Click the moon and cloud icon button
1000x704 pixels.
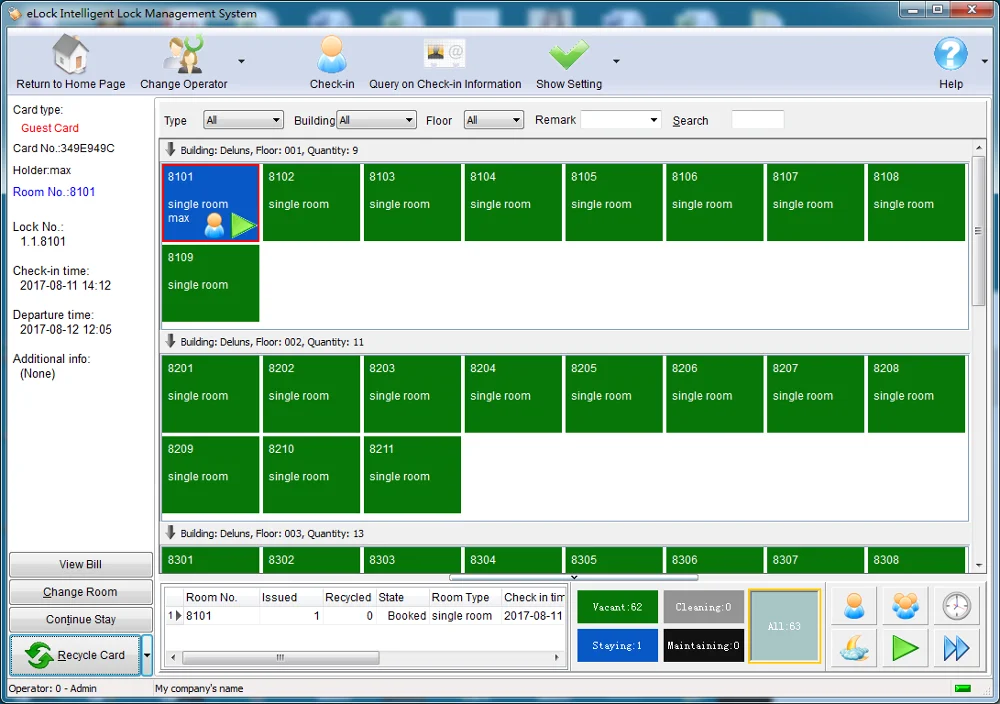click(x=854, y=648)
